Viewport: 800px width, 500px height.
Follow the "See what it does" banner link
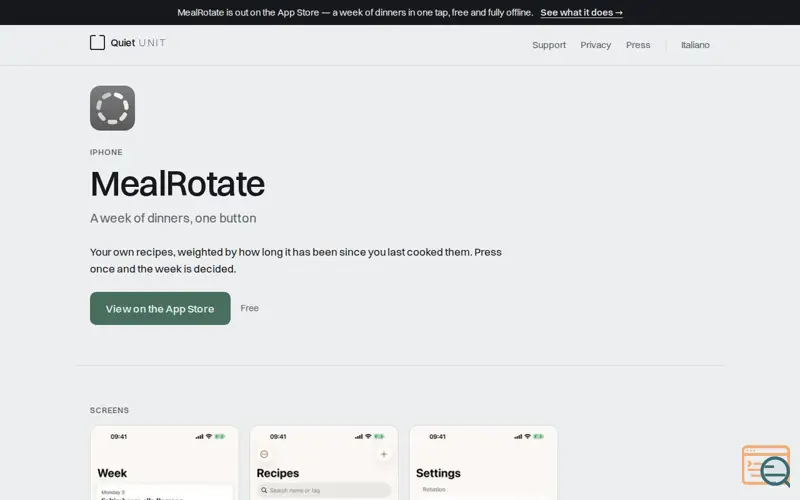tap(581, 12)
